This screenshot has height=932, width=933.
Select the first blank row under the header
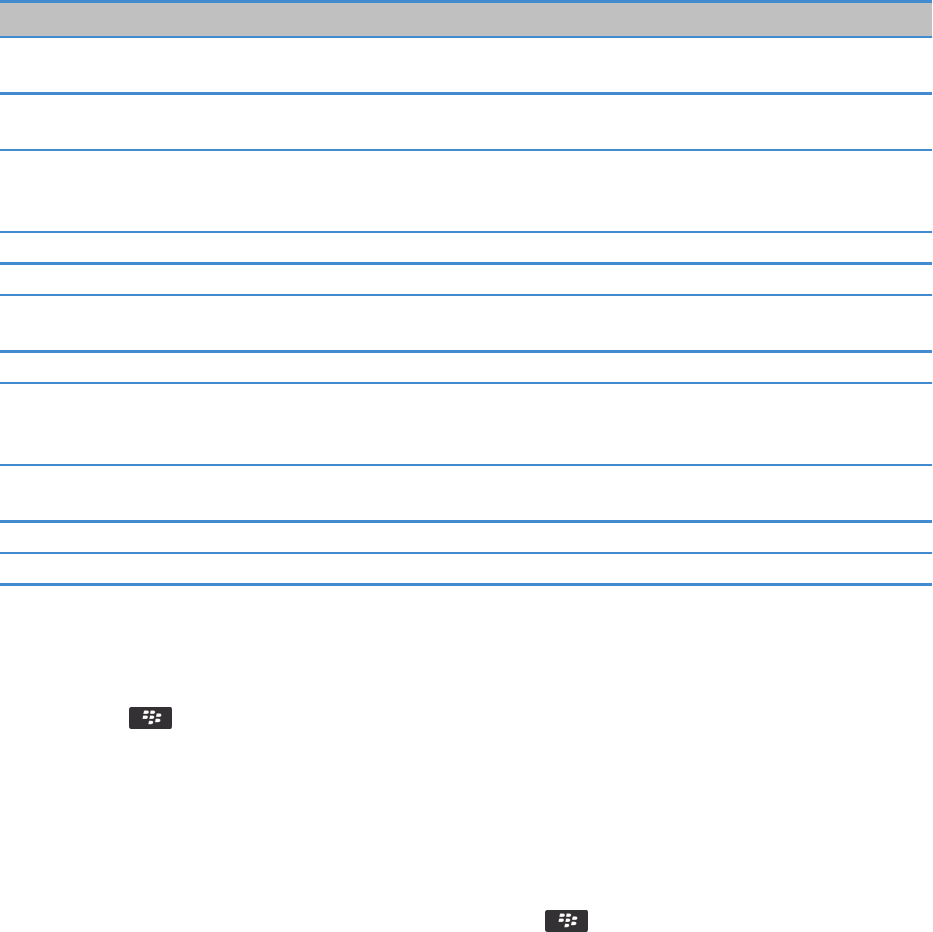466,65
